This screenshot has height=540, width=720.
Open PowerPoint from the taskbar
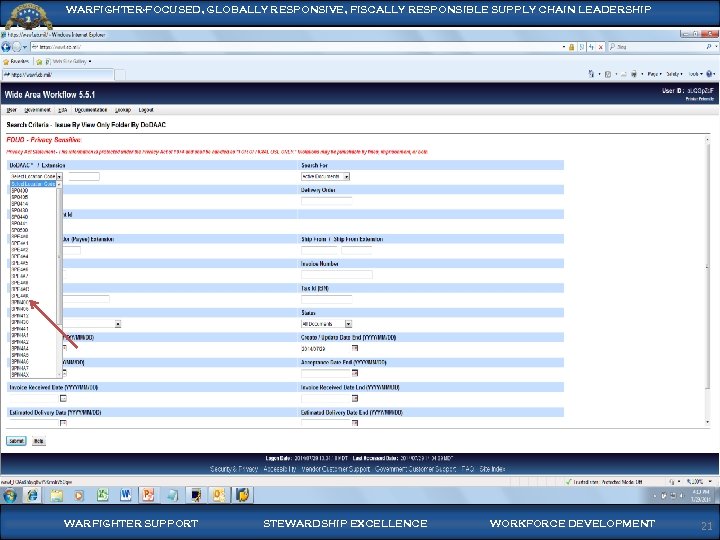coord(148,494)
